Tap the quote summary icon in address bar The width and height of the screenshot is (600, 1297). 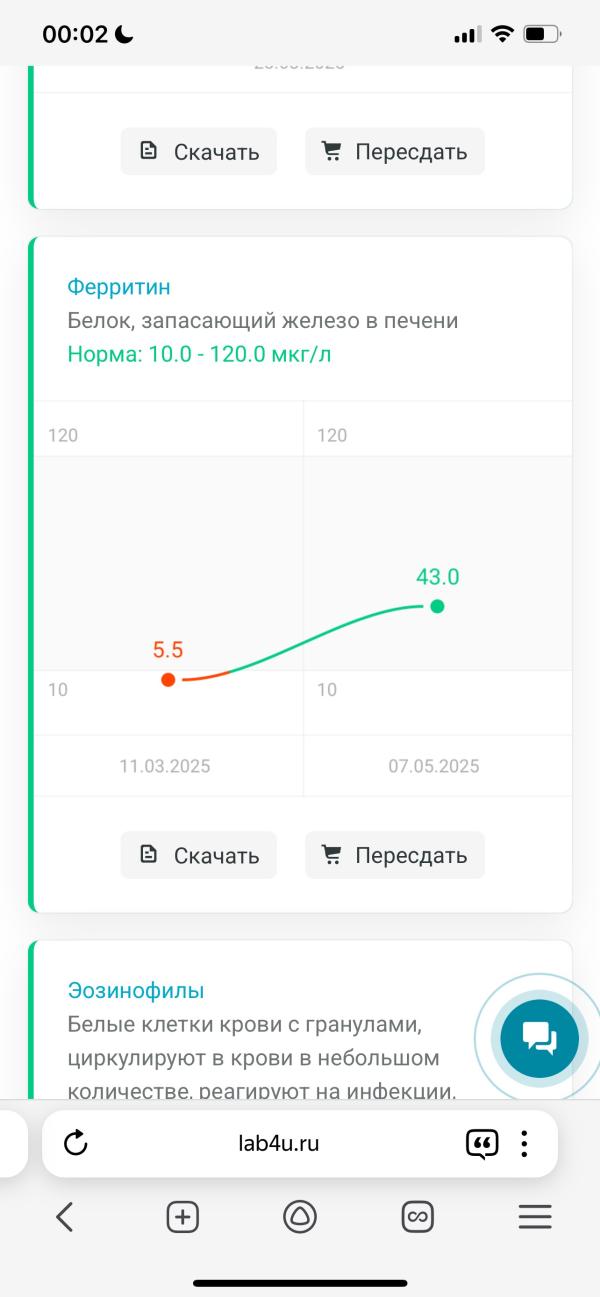pos(482,1143)
